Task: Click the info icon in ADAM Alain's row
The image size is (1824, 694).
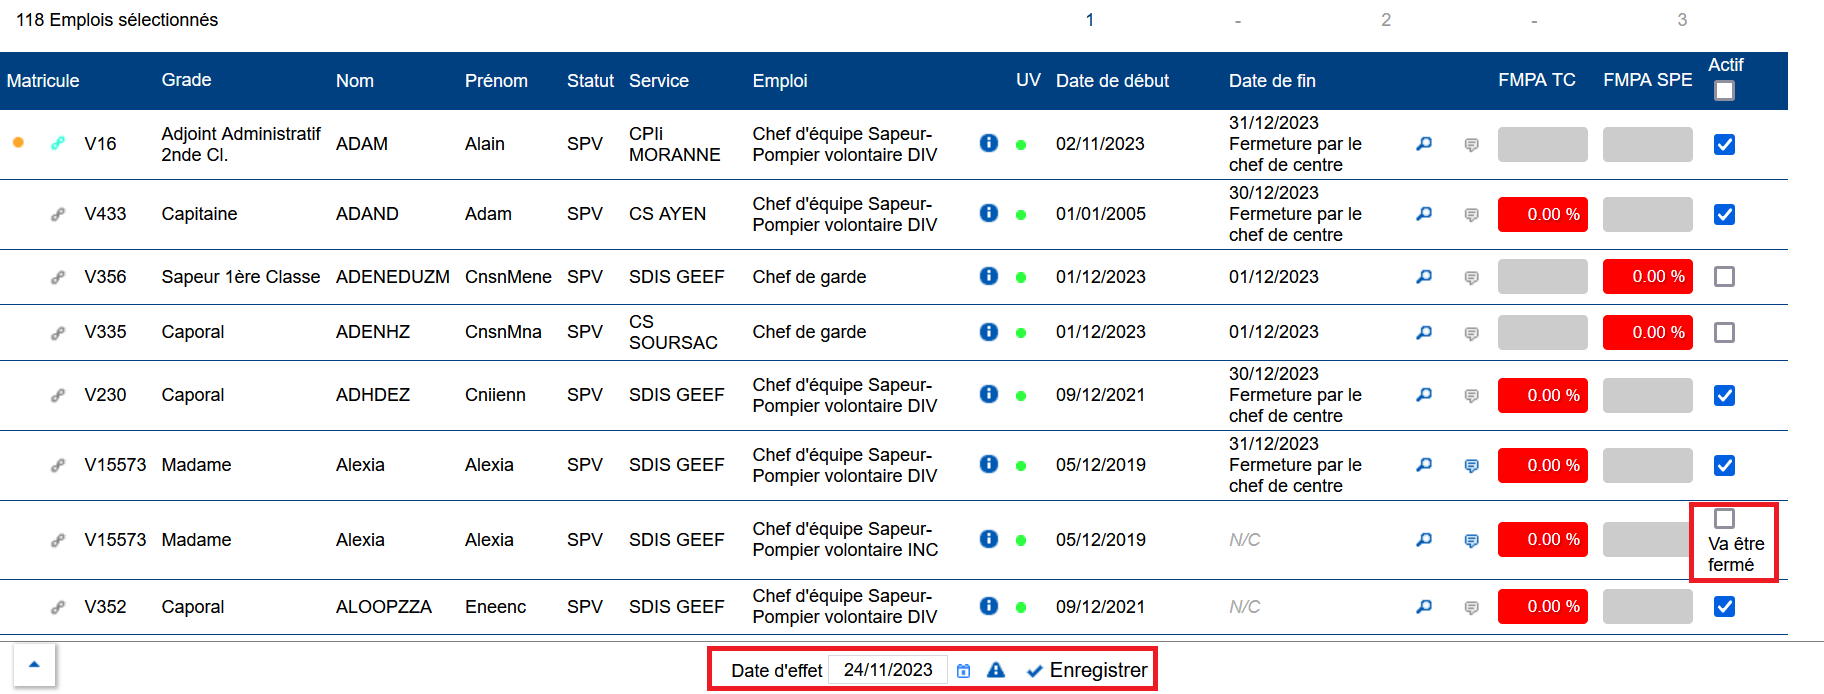Action: (988, 143)
